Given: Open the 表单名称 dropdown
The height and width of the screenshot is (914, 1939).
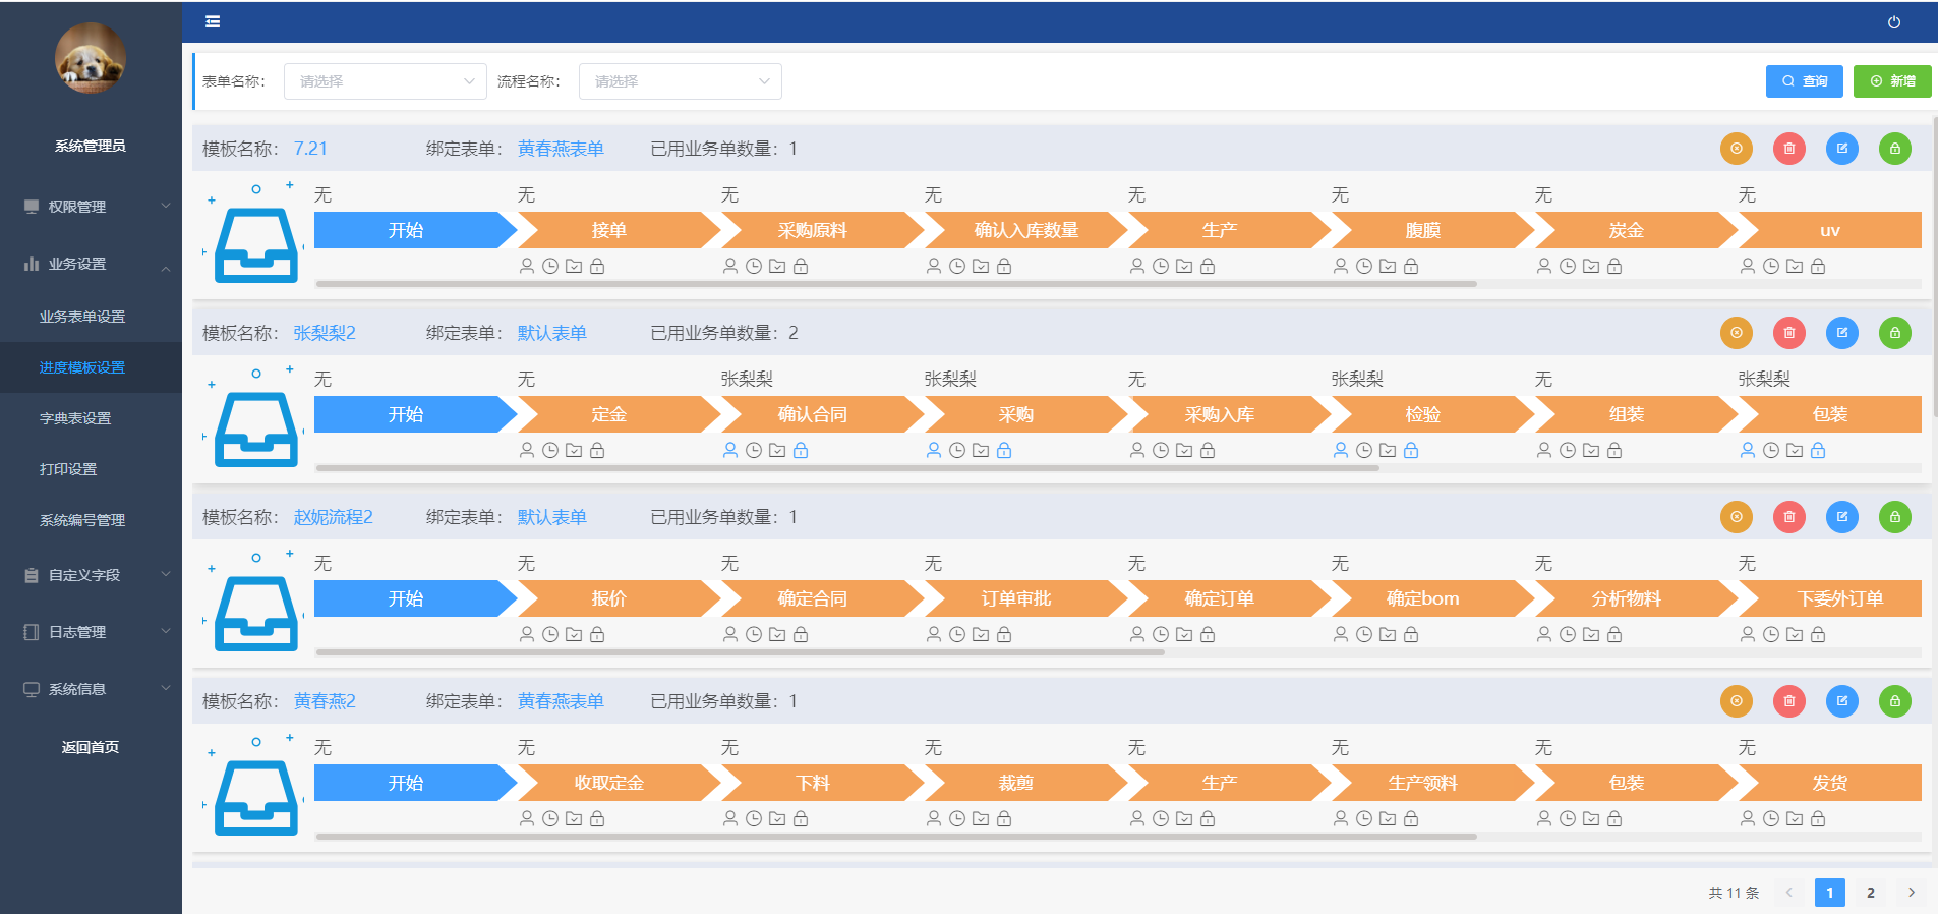Looking at the screenshot, I should pyautogui.click(x=385, y=82).
